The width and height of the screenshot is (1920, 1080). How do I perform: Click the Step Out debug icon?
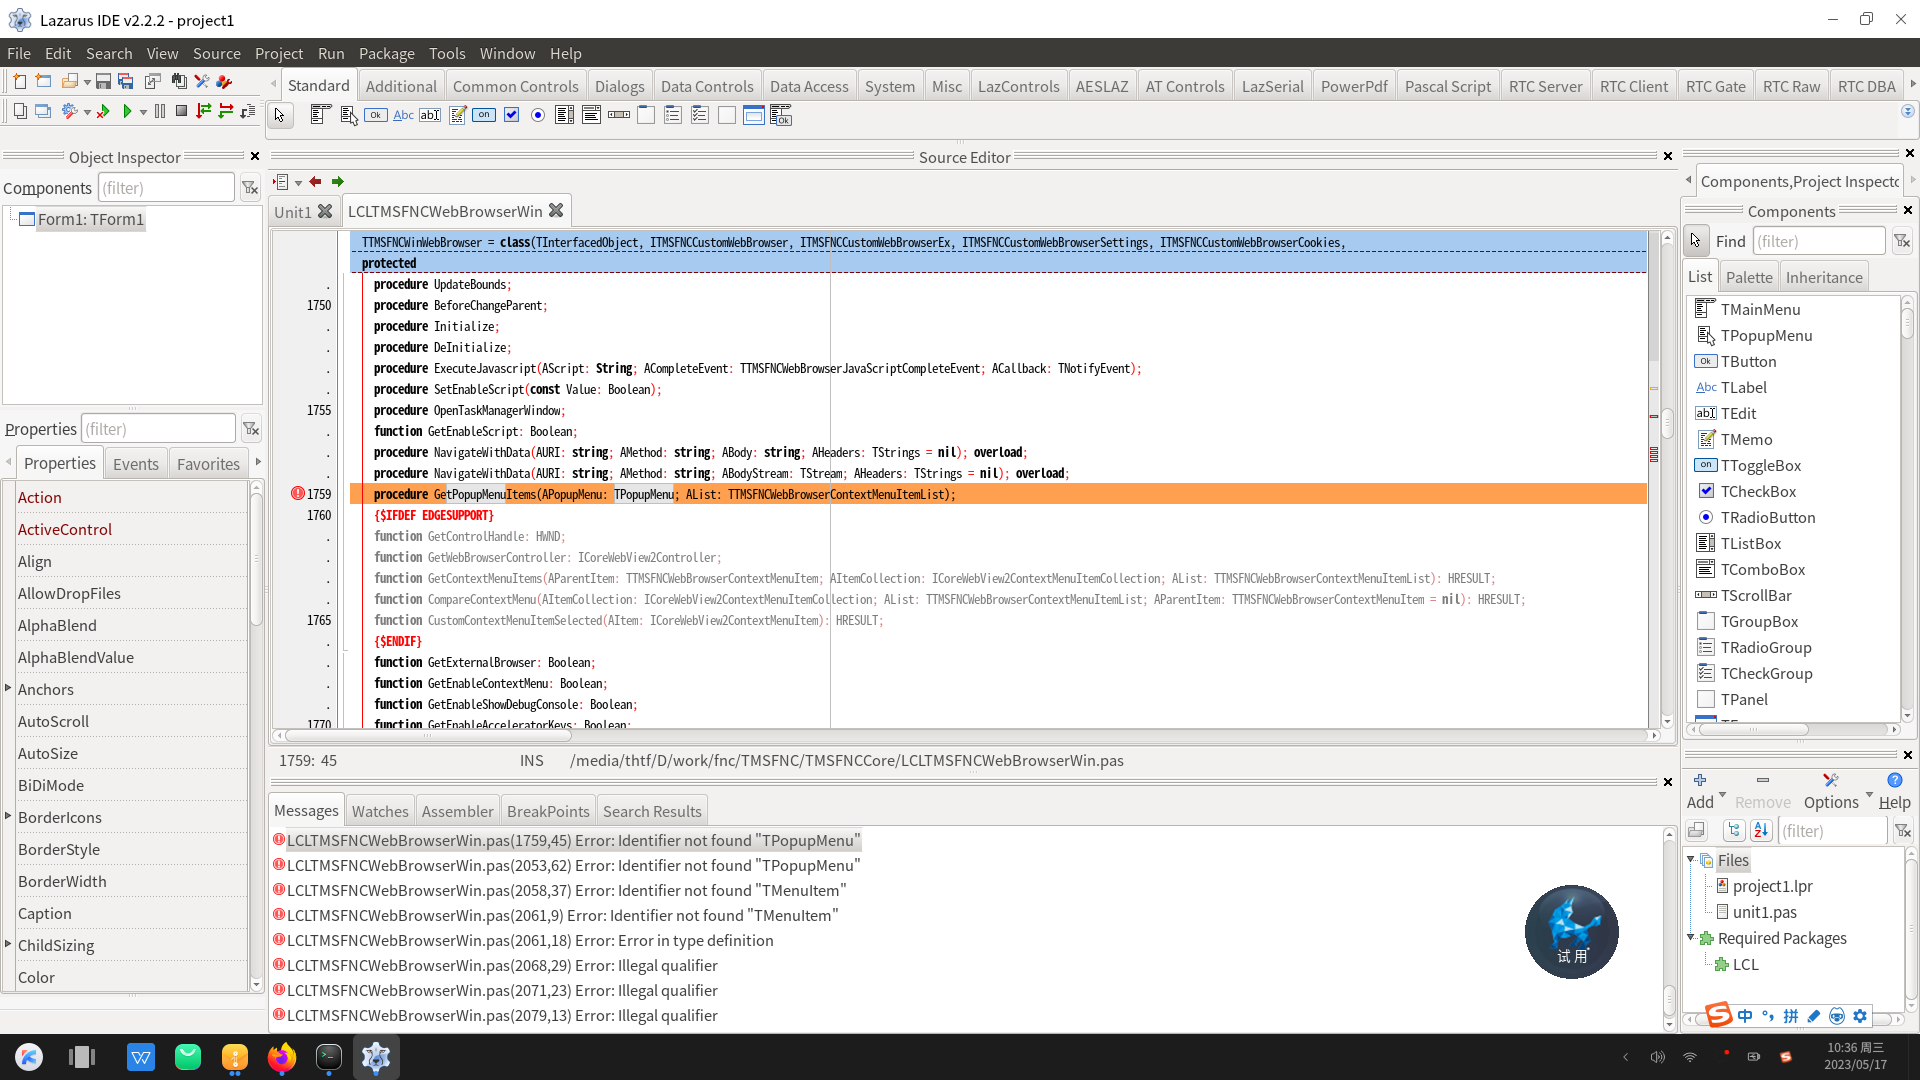(248, 111)
